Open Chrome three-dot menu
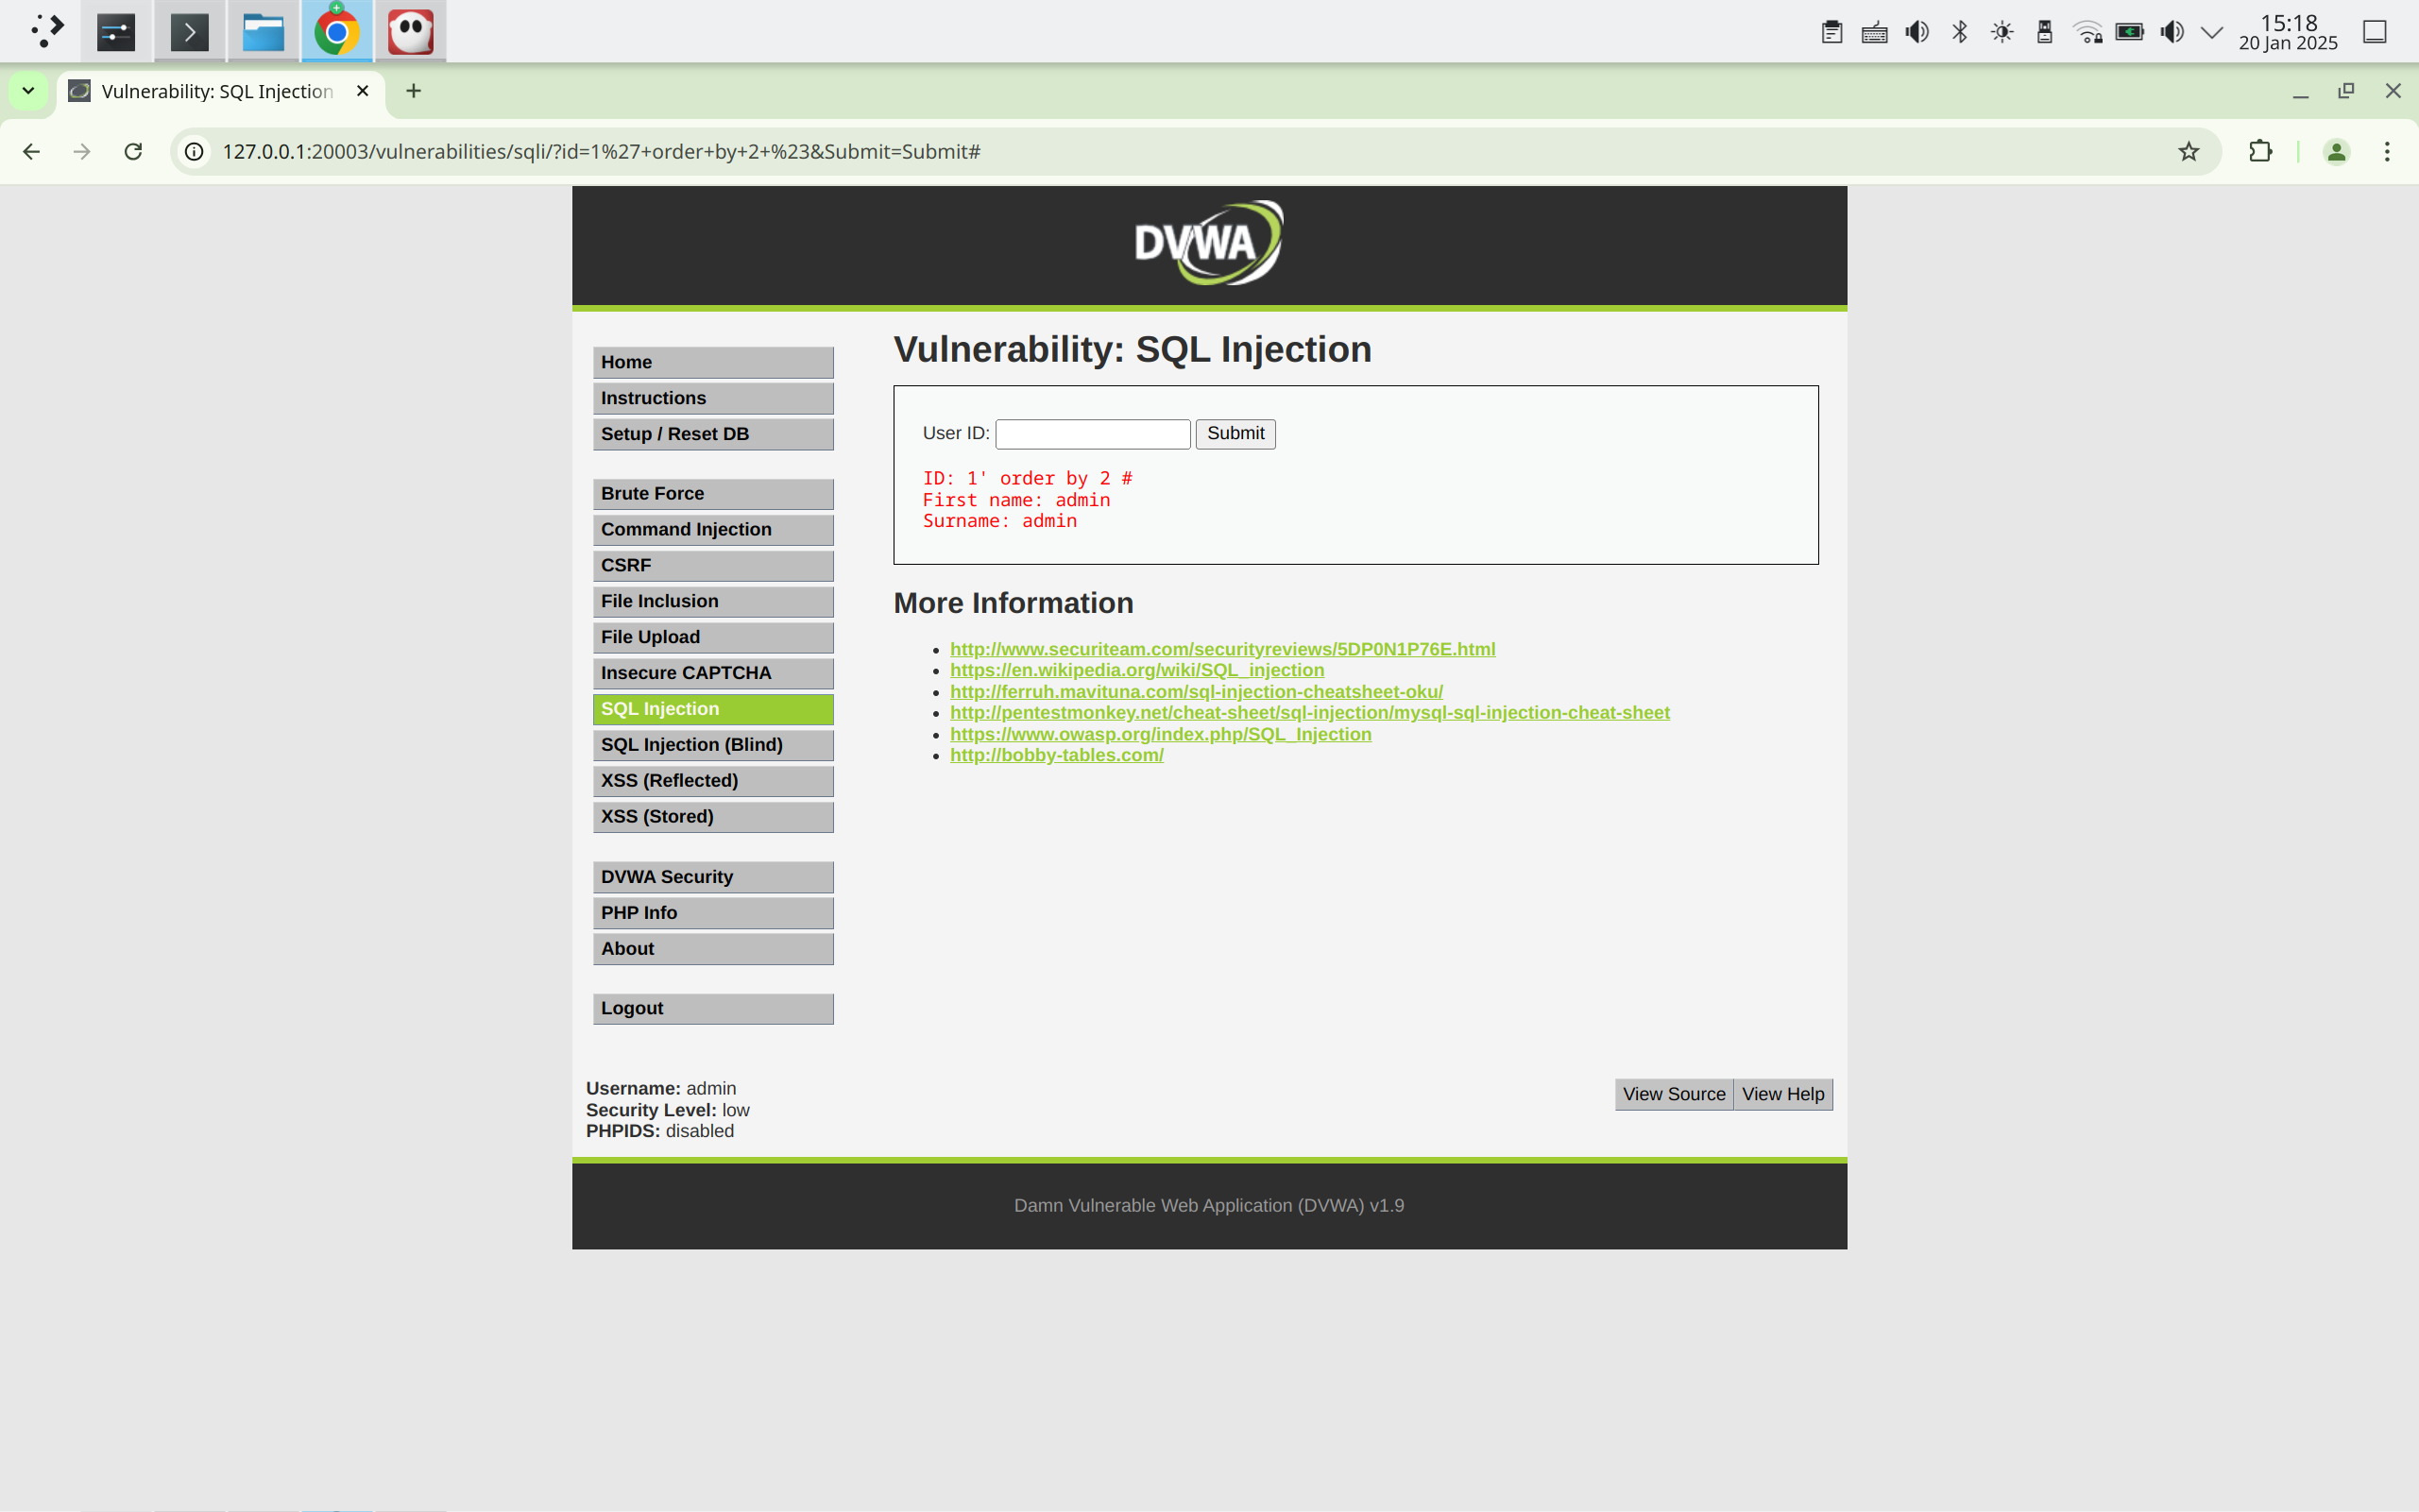The image size is (2419, 1512). click(x=2387, y=151)
